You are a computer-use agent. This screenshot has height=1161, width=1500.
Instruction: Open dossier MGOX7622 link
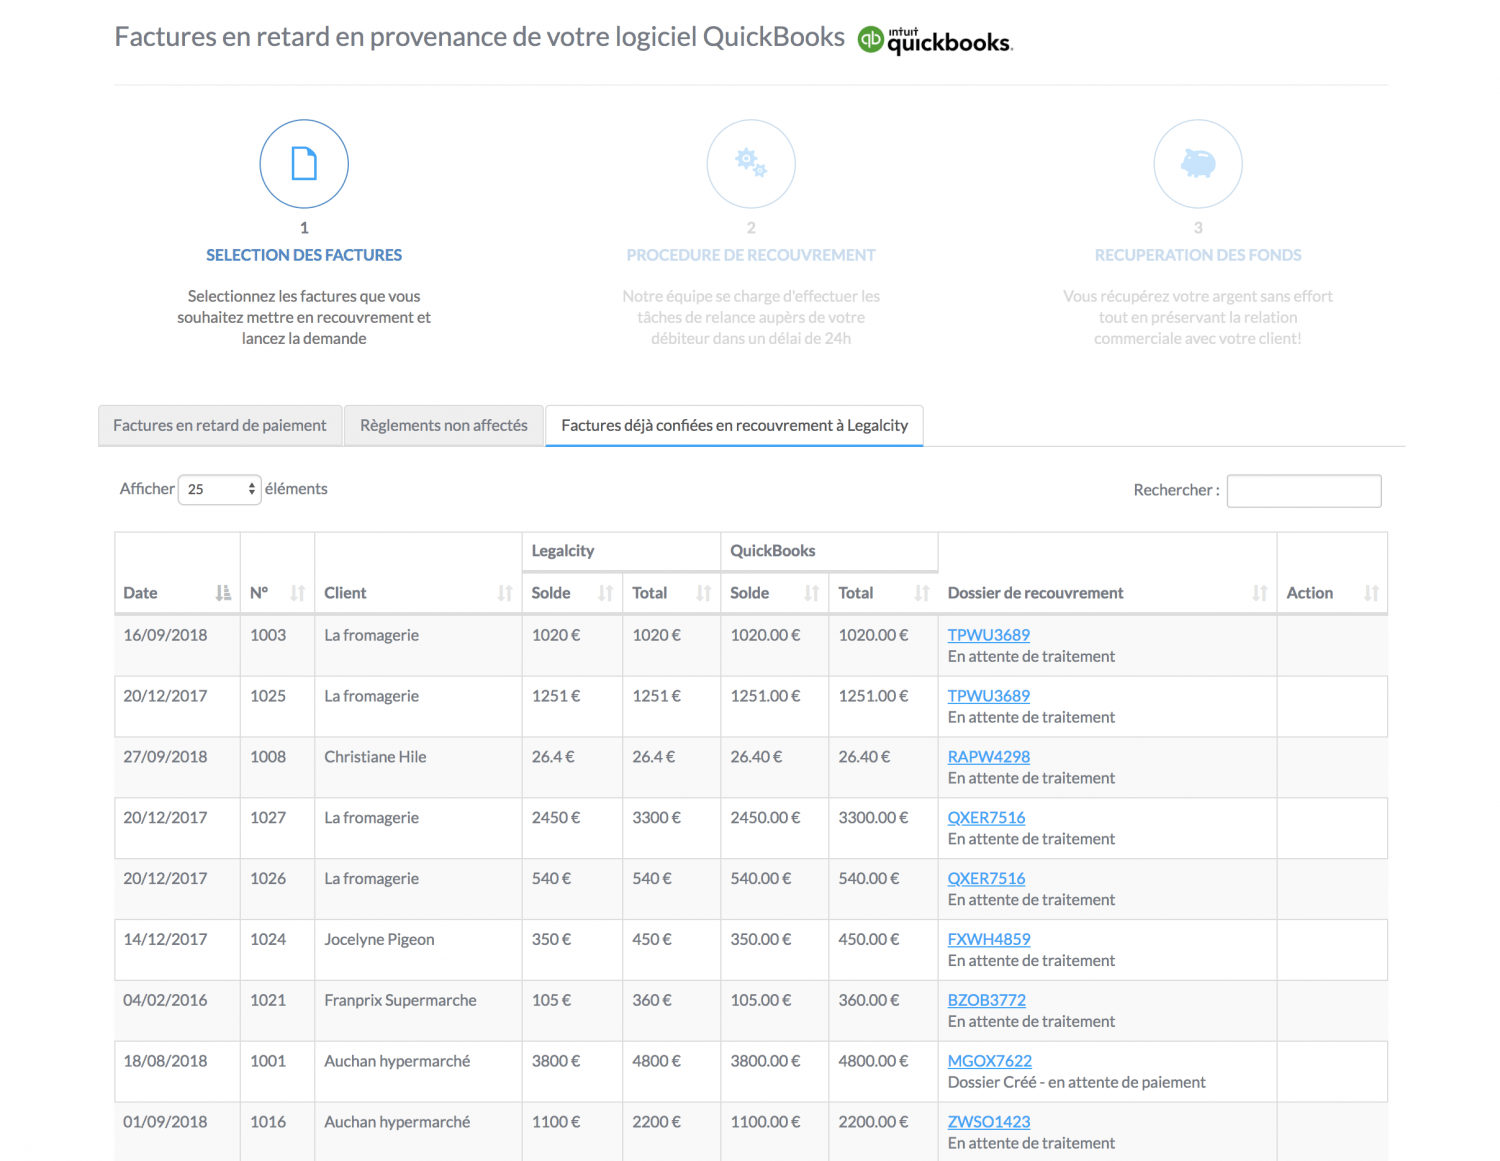pos(989,1061)
